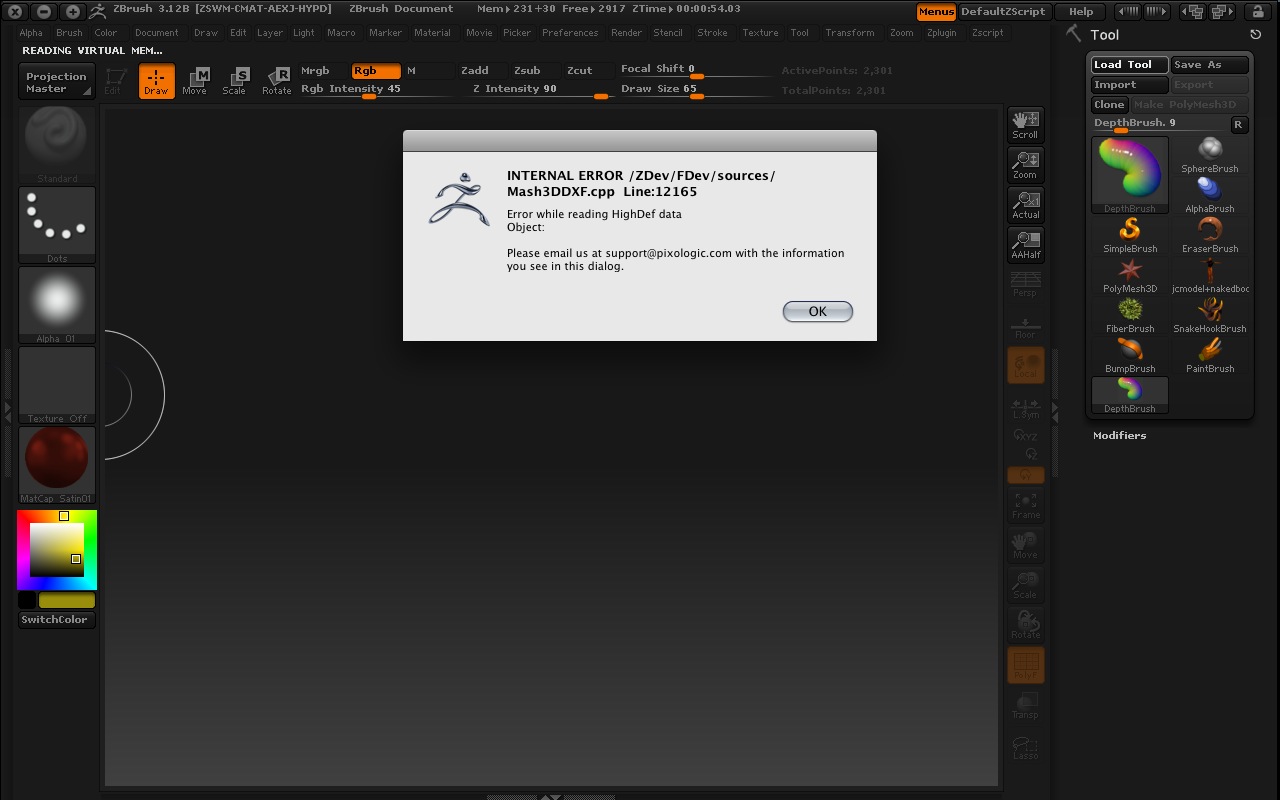Click the Focal Shift slider
1280x800 pixels.
pos(695,70)
